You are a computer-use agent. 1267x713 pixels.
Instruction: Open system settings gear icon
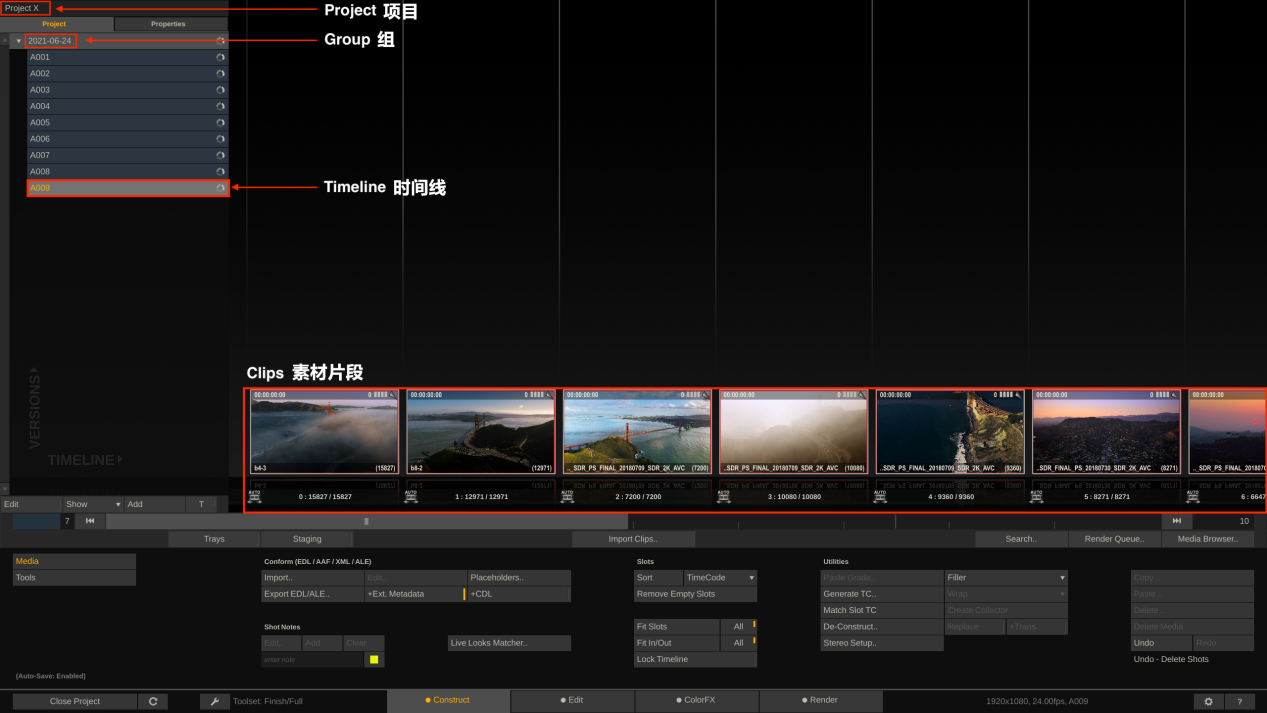click(1209, 701)
